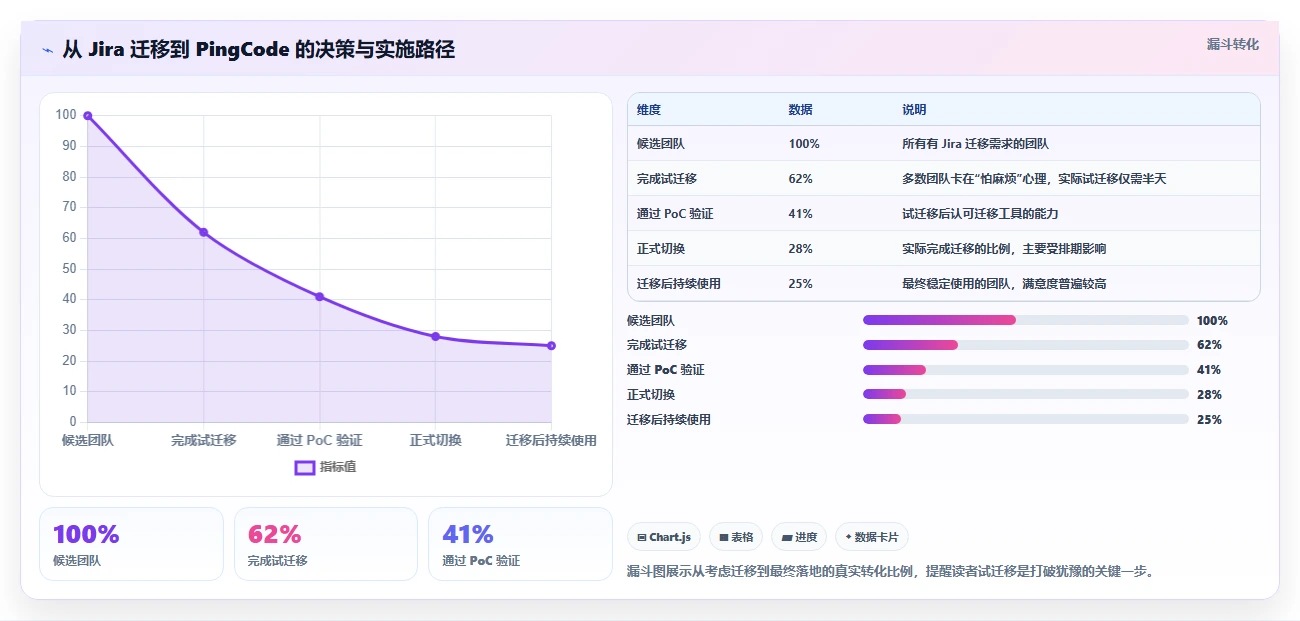
Task: Click the chart data point at 25 for 迁移后持续使用
Action: [x=552, y=346]
